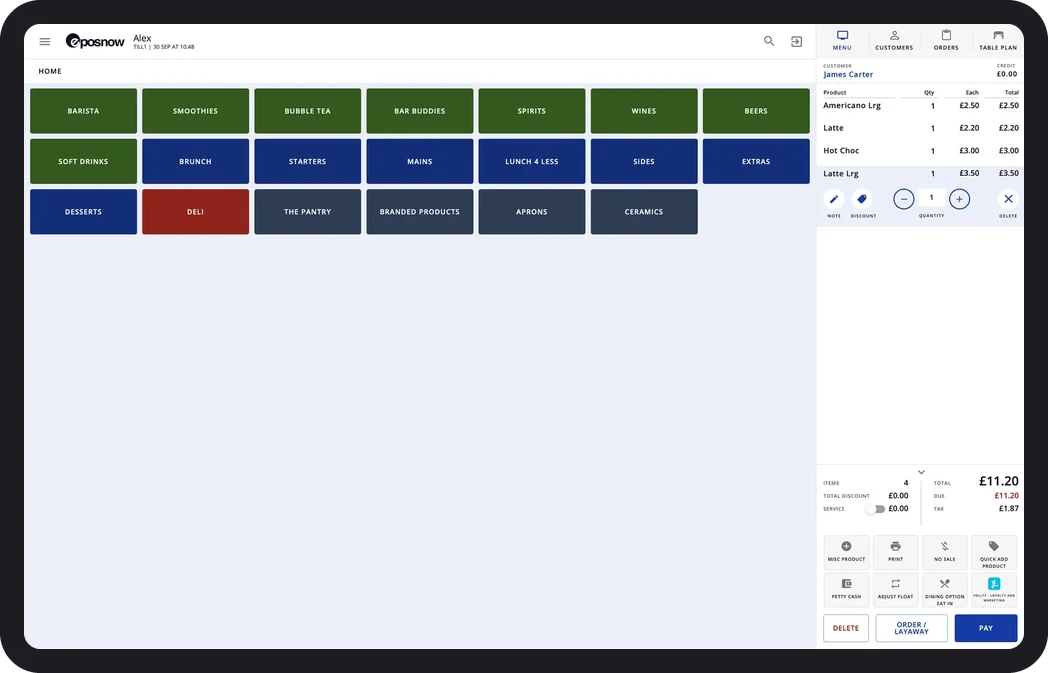Viewport: 1048px width, 673px height.
Task: Open the Table Plan tab
Action: (998, 40)
